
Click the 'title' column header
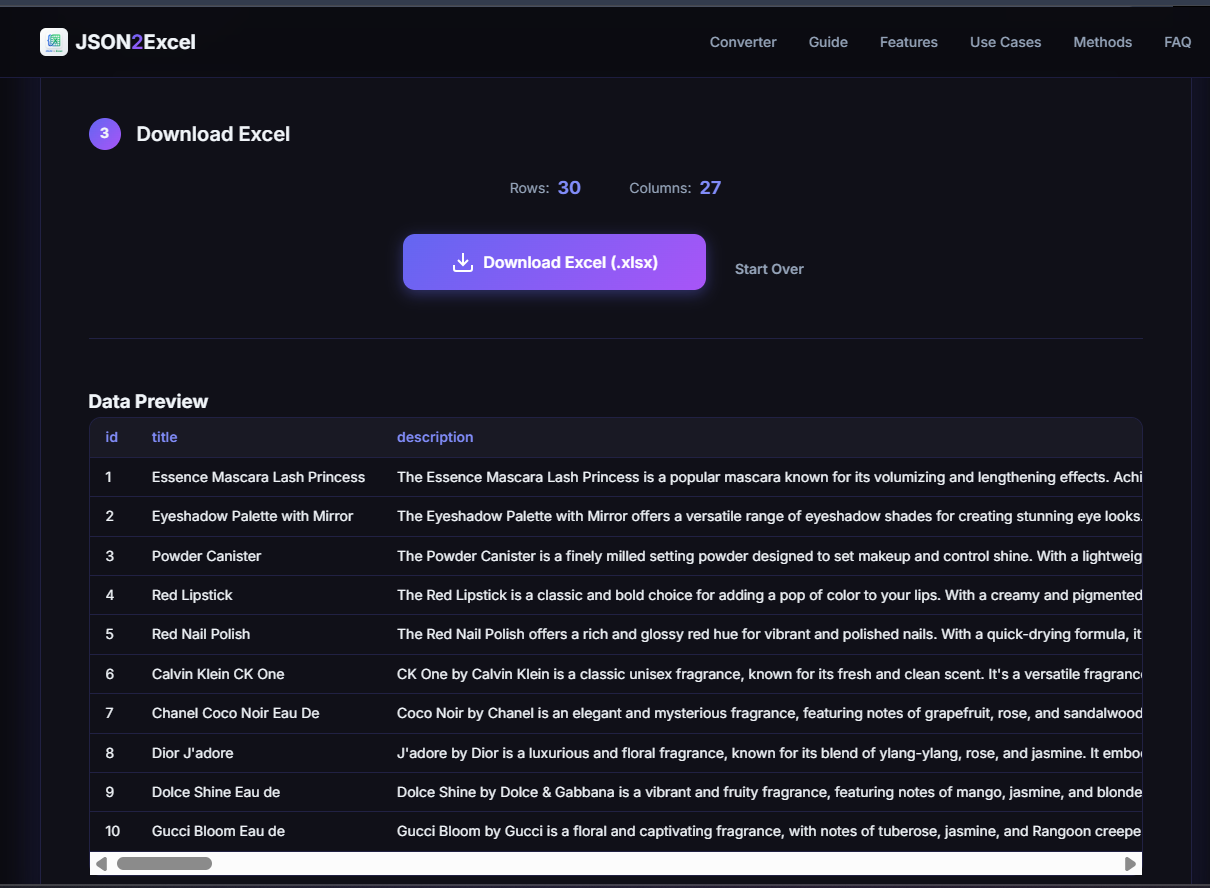click(x=164, y=437)
